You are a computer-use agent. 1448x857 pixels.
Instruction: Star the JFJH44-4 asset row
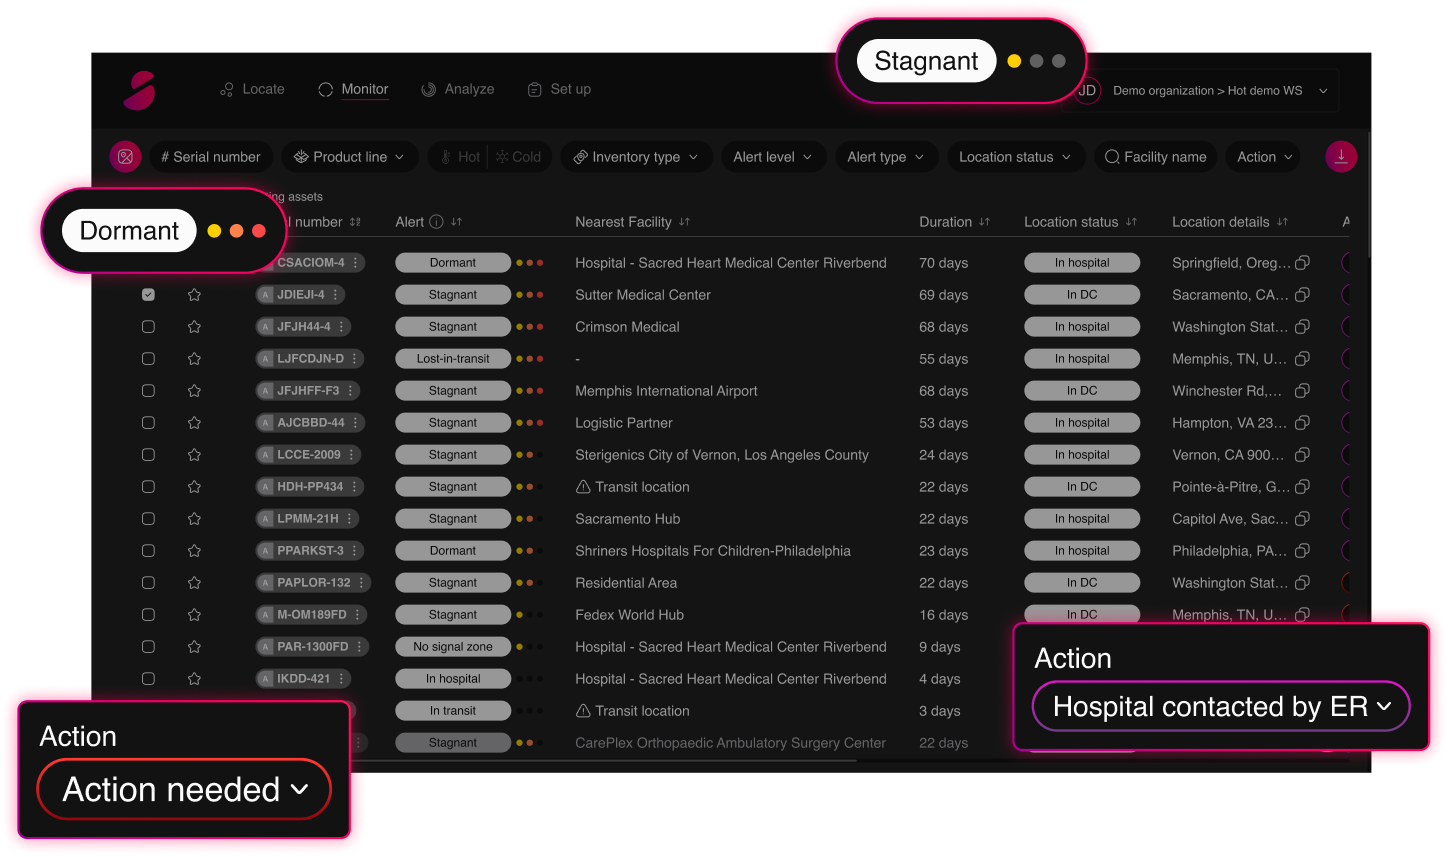[194, 327]
